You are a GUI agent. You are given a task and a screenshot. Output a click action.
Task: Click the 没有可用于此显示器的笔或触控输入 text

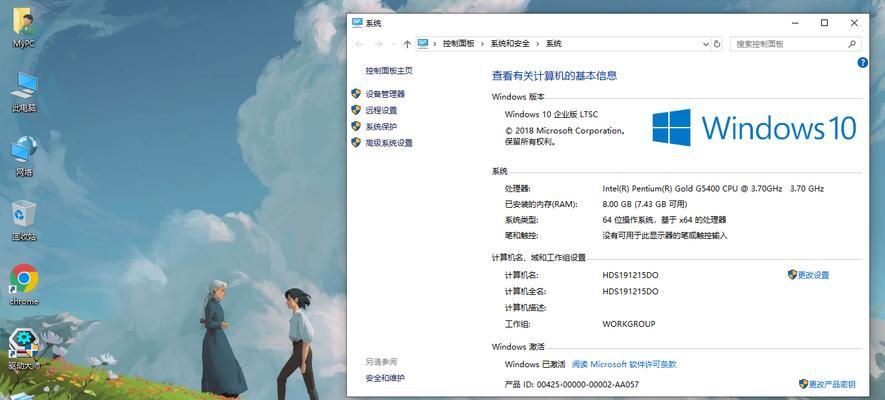(664, 236)
